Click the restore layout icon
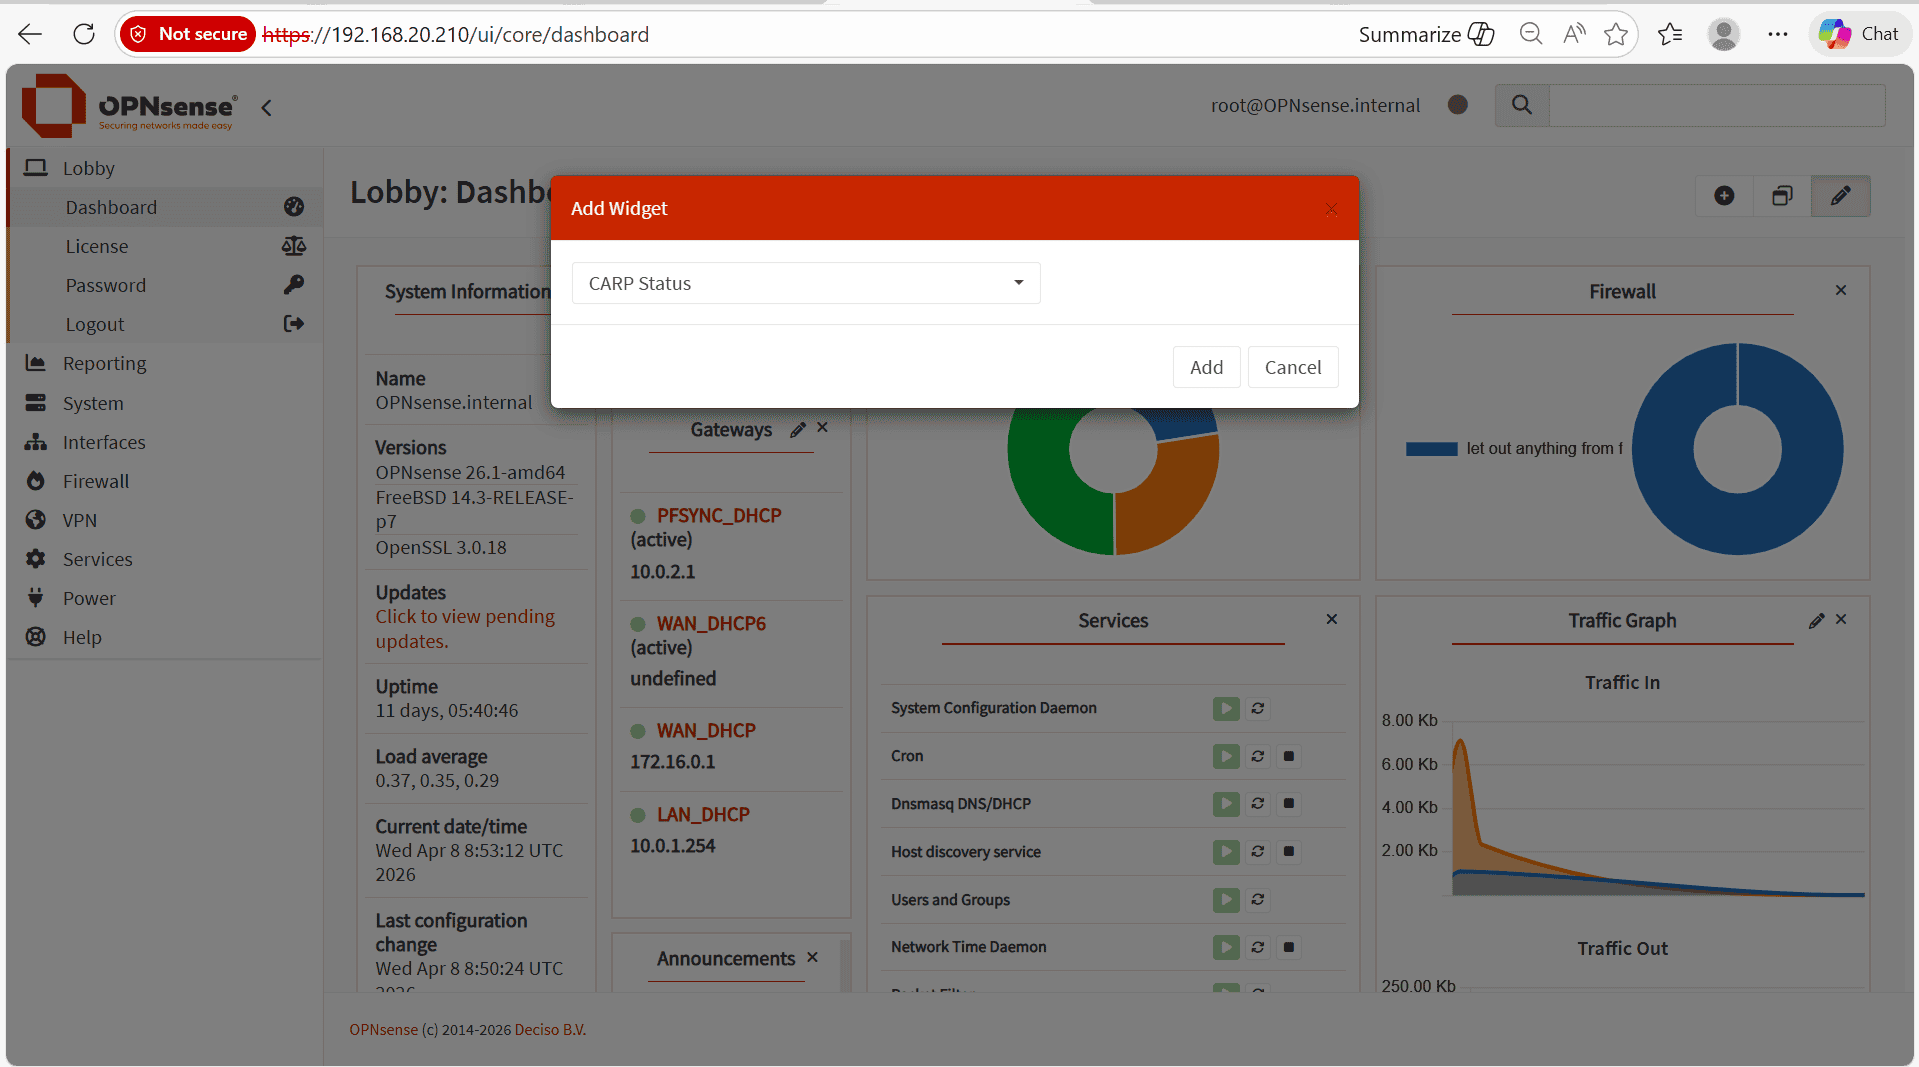Image resolution: width=1919 pixels, height=1067 pixels. [1782, 196]
